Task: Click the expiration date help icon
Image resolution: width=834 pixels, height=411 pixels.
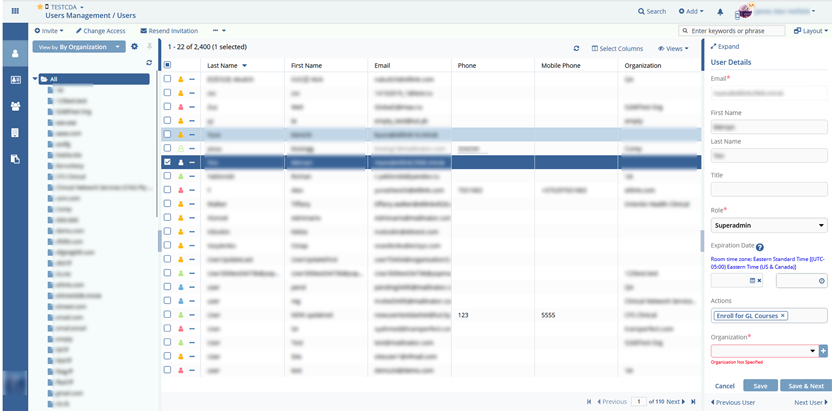Action: [760, 247]
